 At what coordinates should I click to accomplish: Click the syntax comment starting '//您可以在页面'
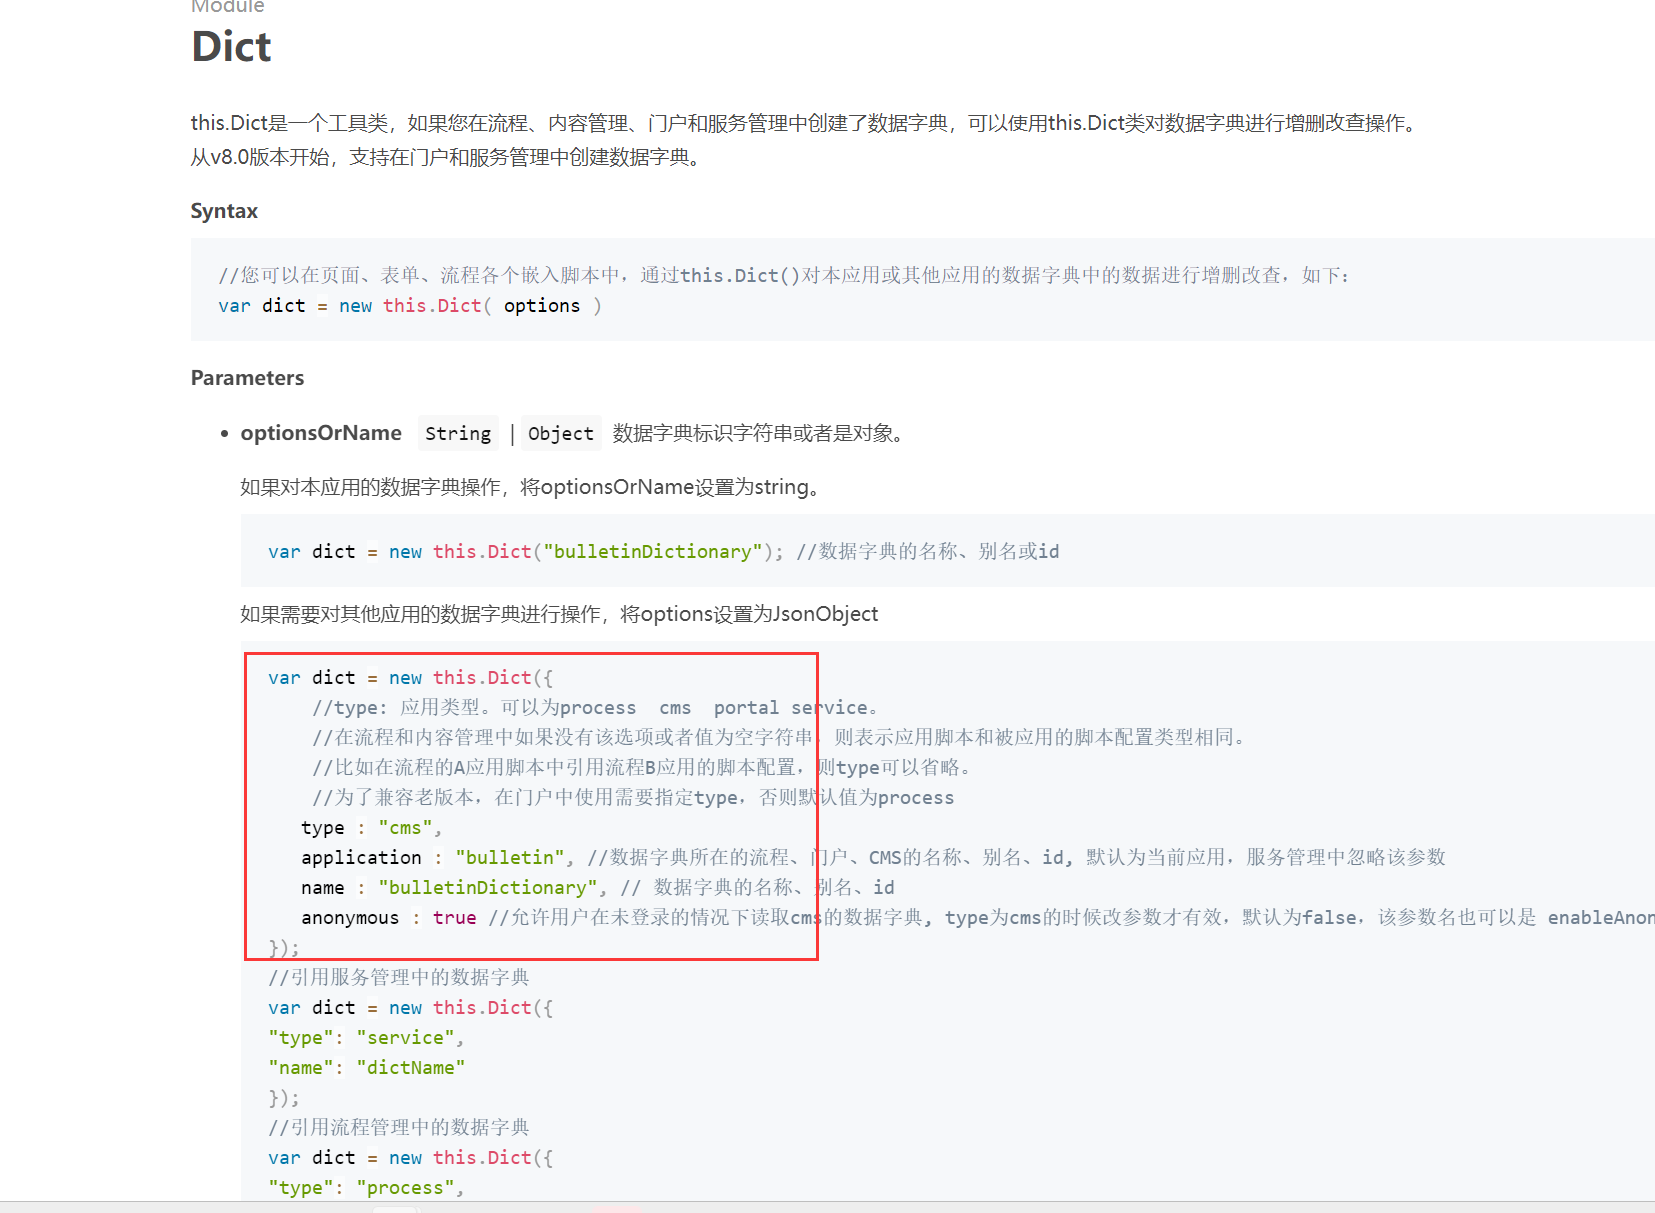784,275
